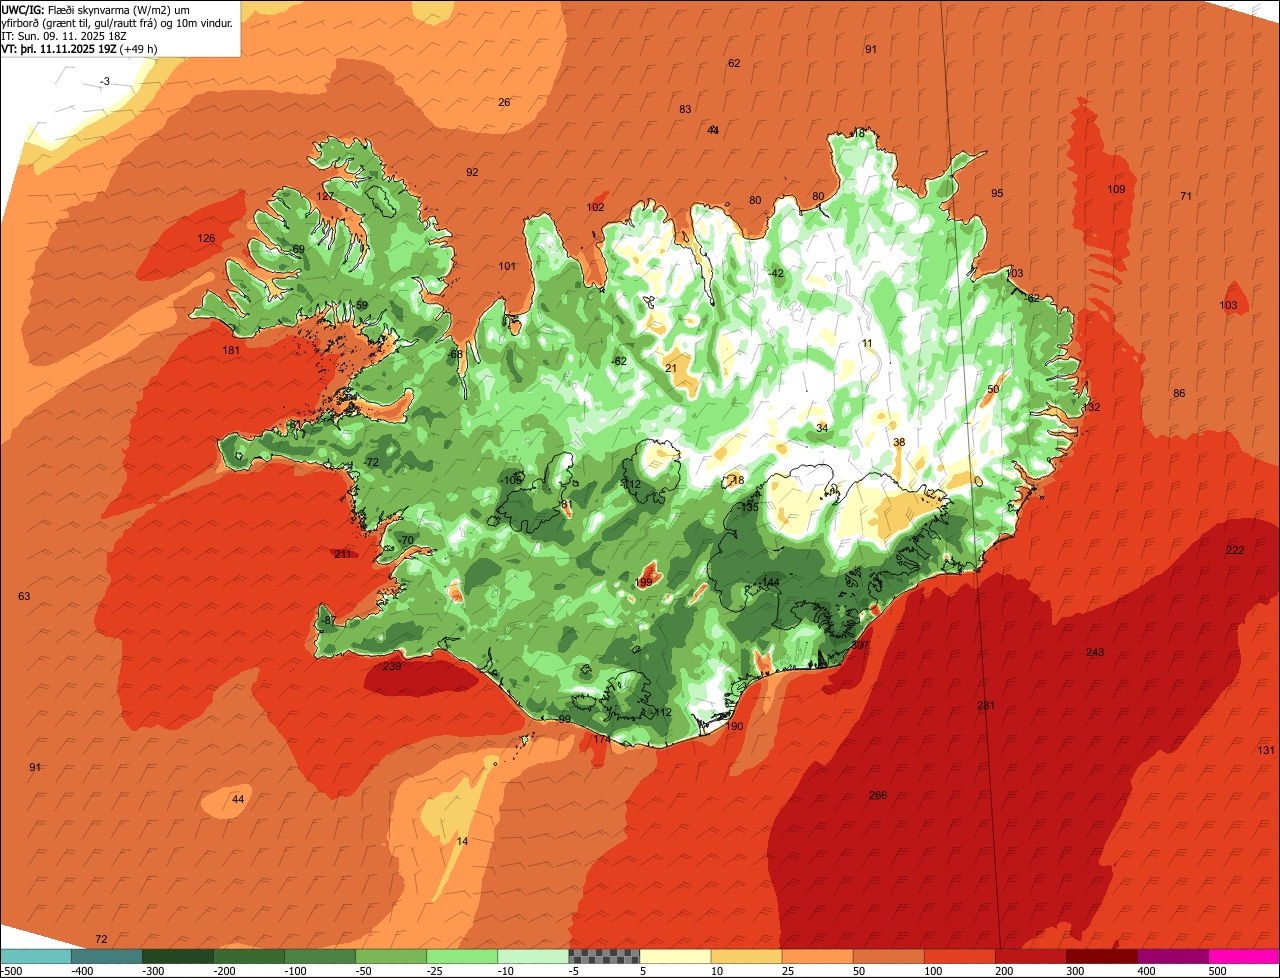Click the legend swatch between -400 and -300
The image size is (1280, 978).
107,956
